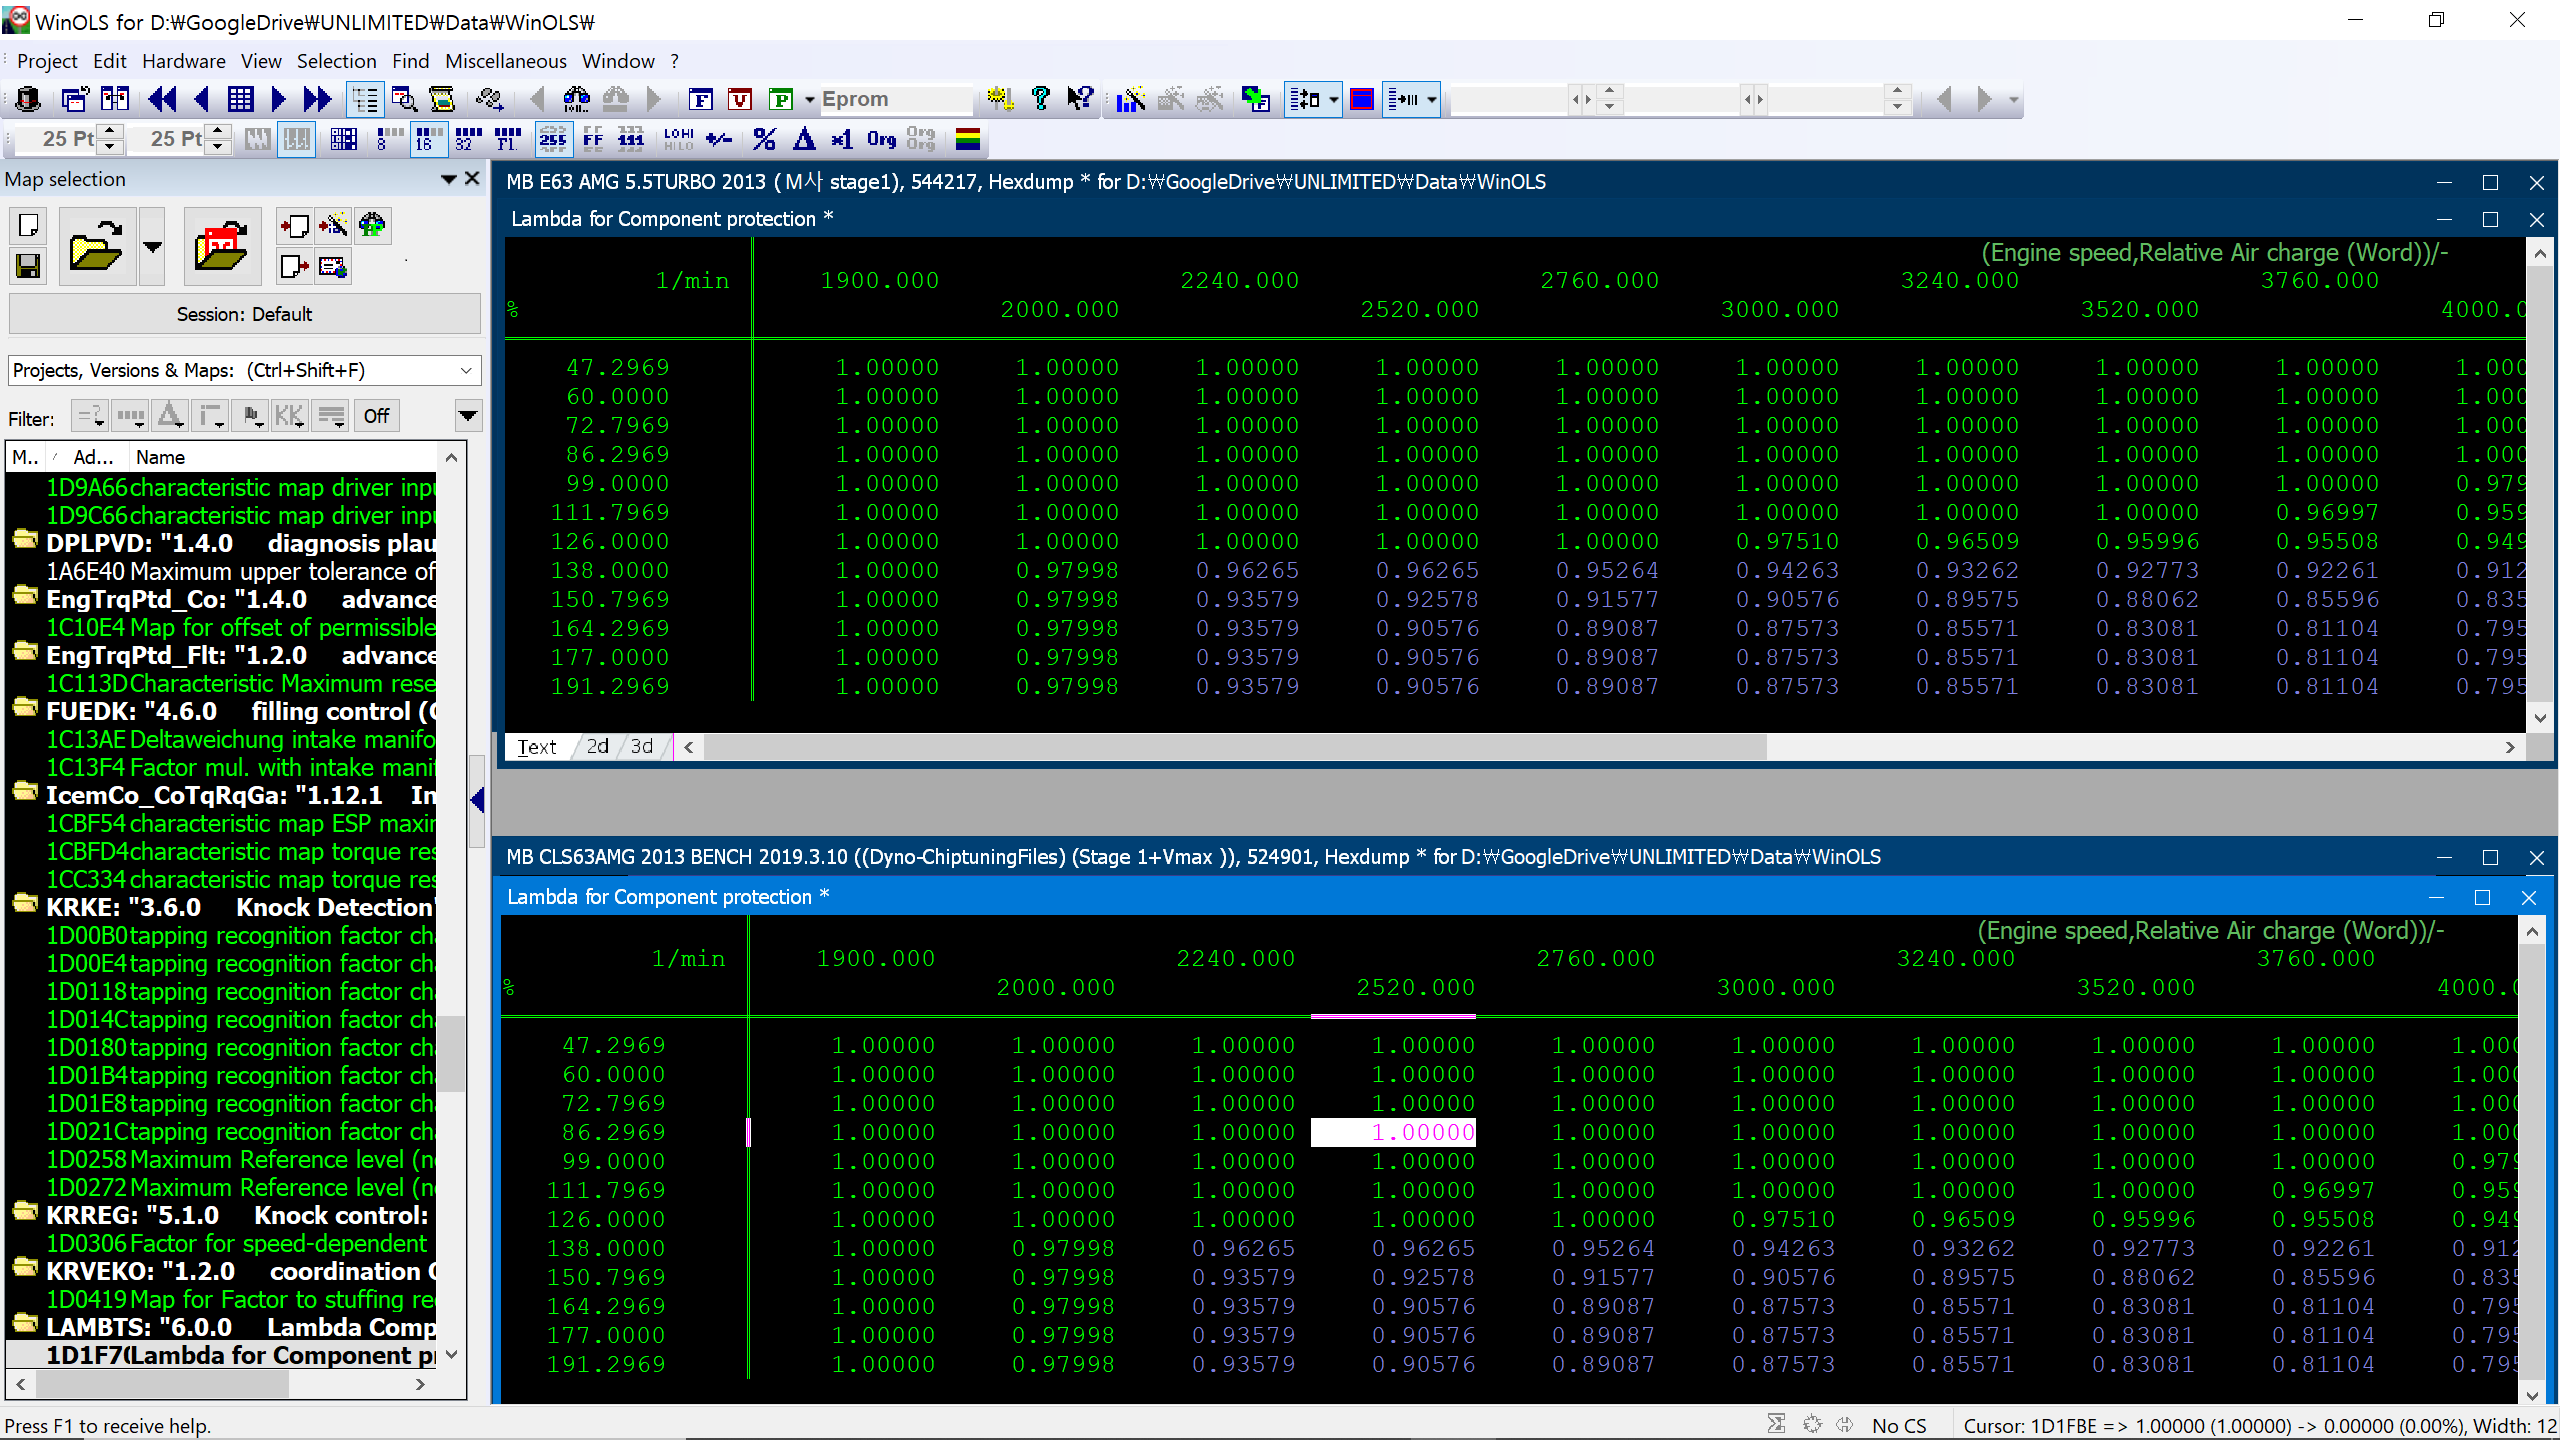Increase the first 25 Pt font size stepper
The height and width of the screenshot is (1440, 2560).
coord(112,131)
